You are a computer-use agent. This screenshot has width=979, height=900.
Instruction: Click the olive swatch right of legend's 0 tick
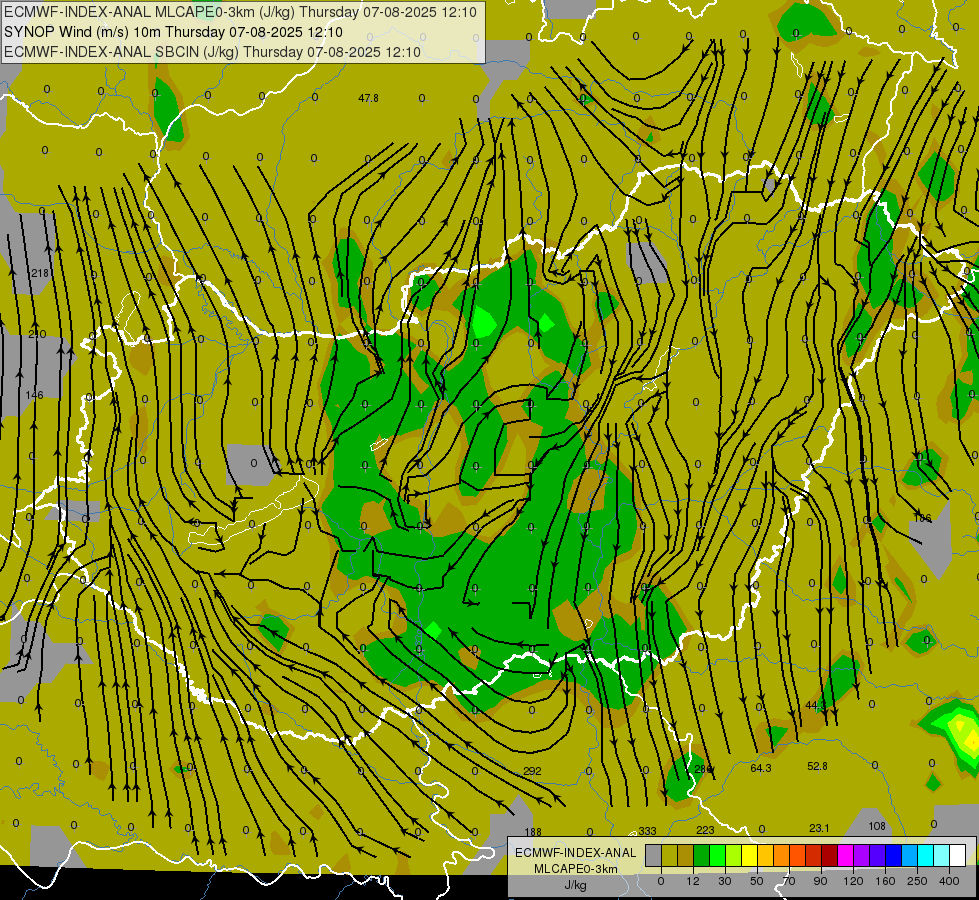pyautogui.click(x=669, y=855)
